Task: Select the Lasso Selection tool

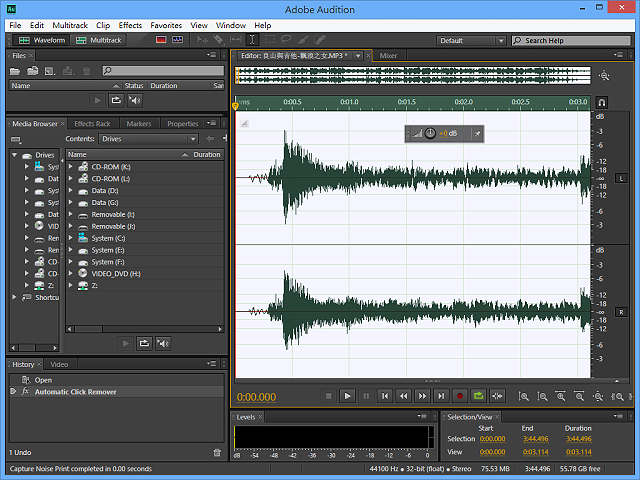Action: click(286, 40)
